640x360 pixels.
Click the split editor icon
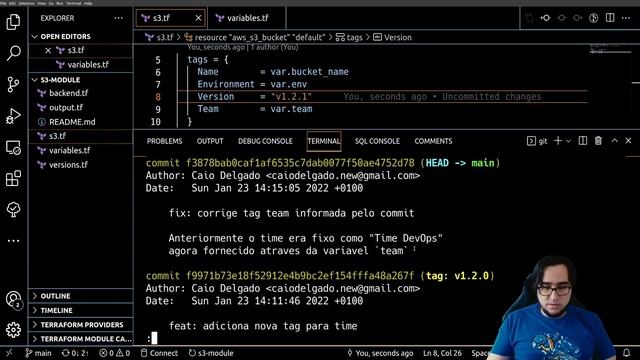click(x=610, y=18)
